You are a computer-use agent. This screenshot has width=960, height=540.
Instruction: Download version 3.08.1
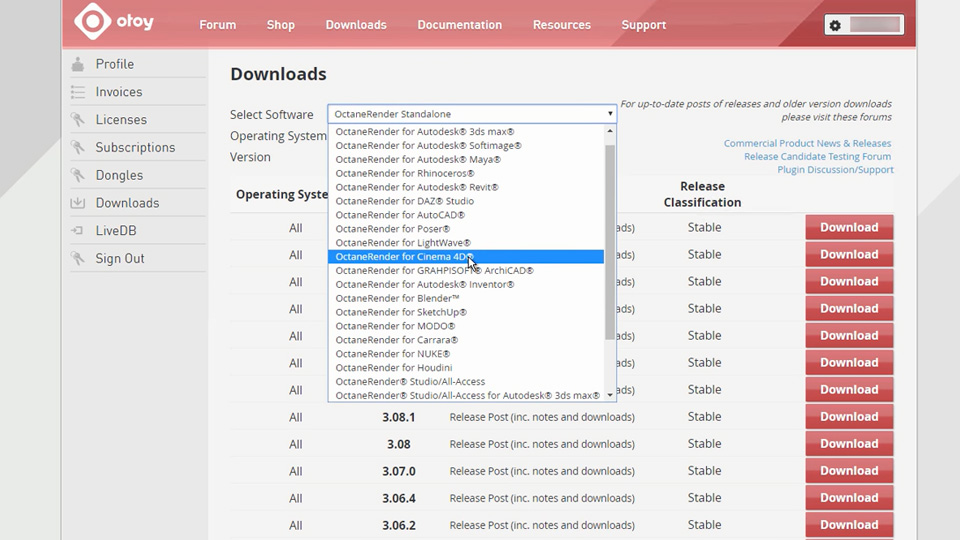pyautogui.click(x=849, y=417)
